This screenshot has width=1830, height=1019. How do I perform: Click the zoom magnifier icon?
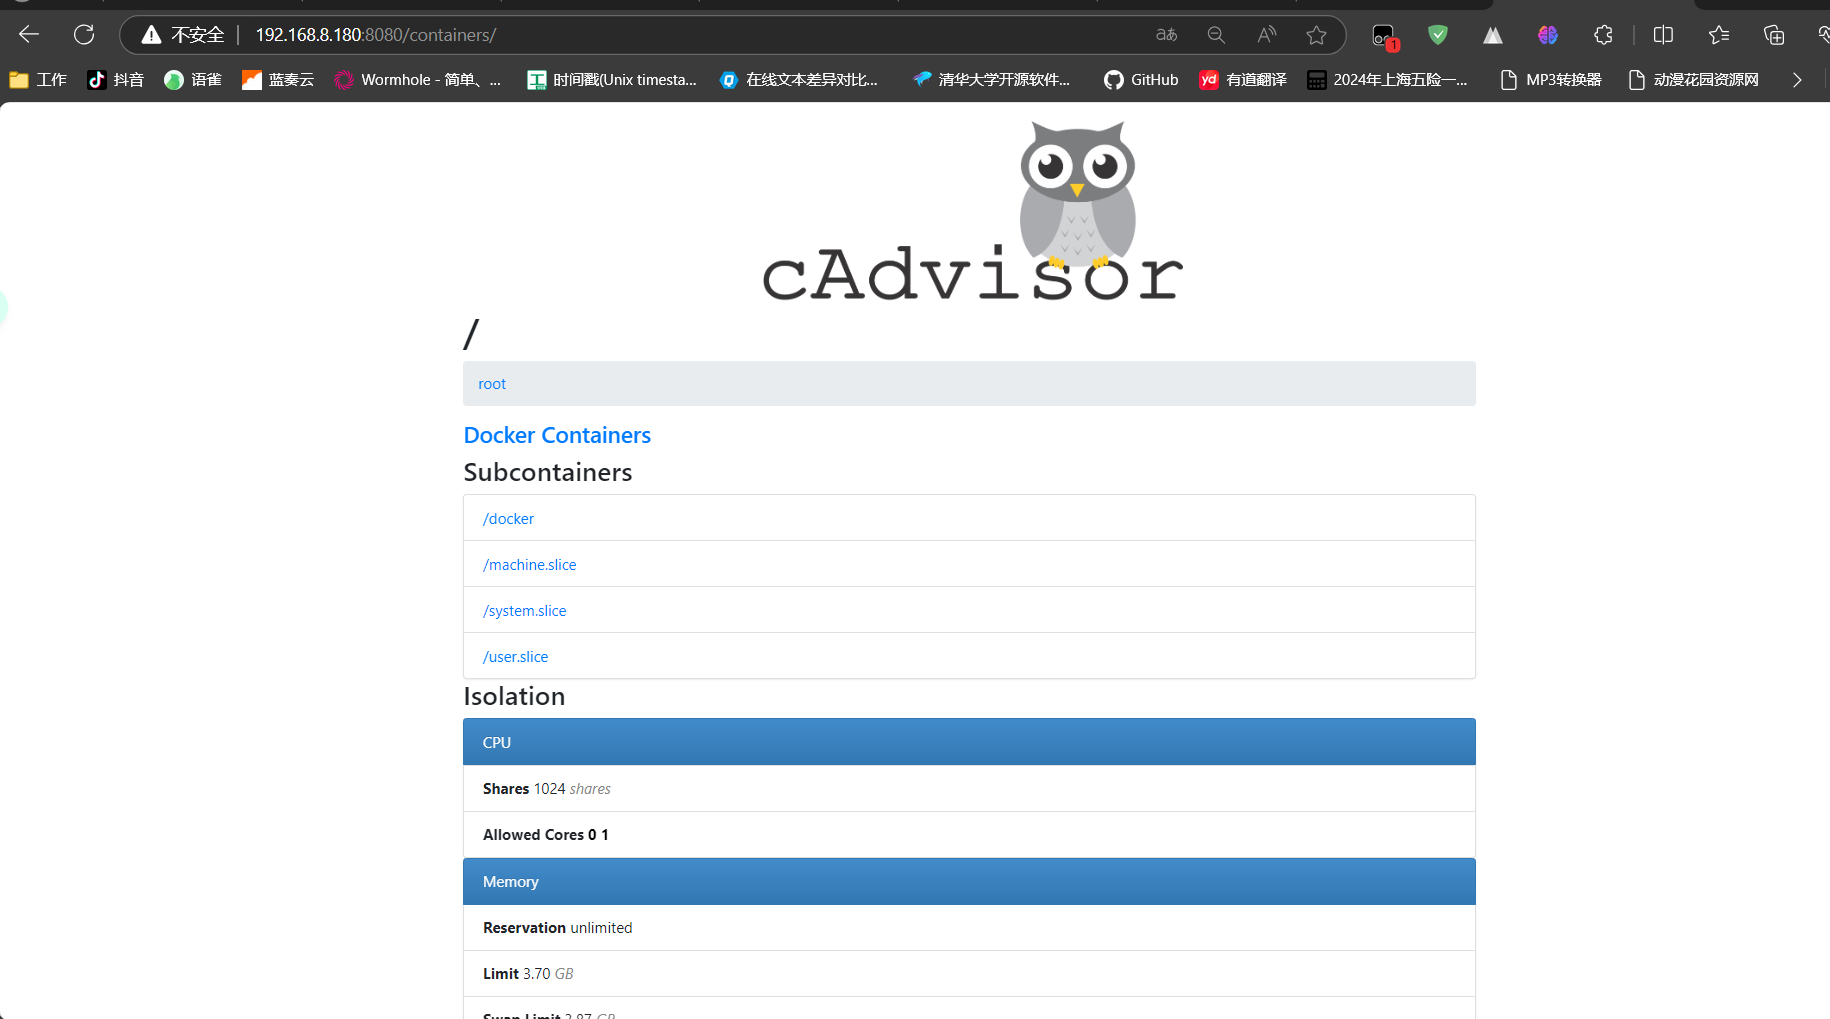click(x=1216, y=35)
